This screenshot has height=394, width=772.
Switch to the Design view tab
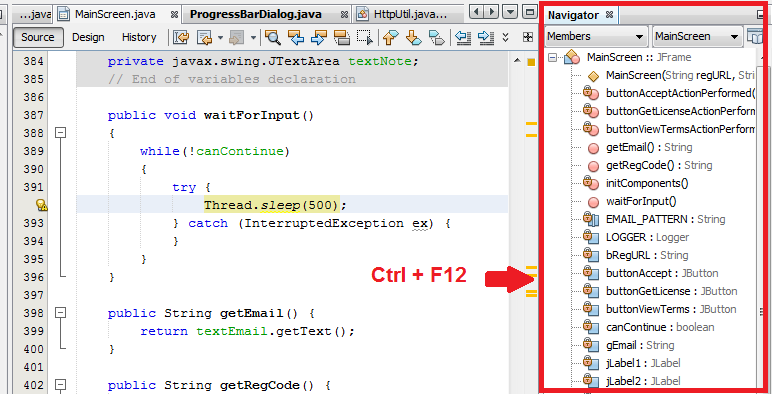point(88,37)
